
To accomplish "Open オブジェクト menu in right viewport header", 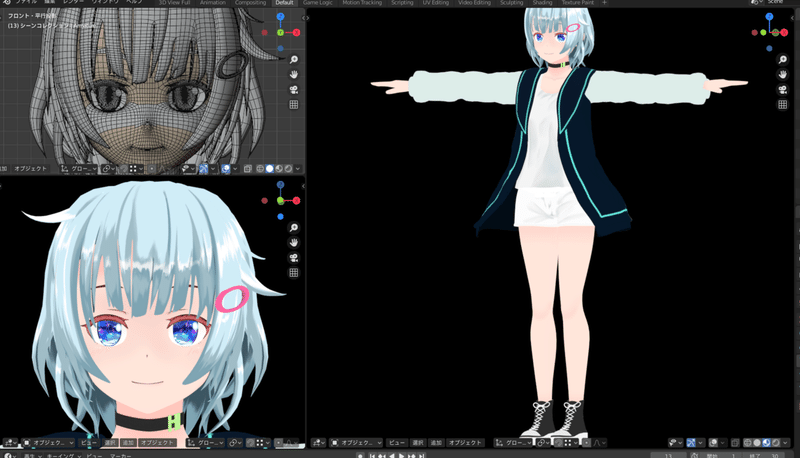I will click(x=465, y=443).
